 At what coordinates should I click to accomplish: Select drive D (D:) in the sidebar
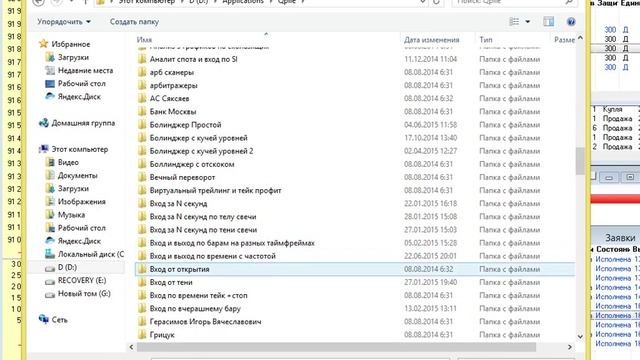point(67,267)
